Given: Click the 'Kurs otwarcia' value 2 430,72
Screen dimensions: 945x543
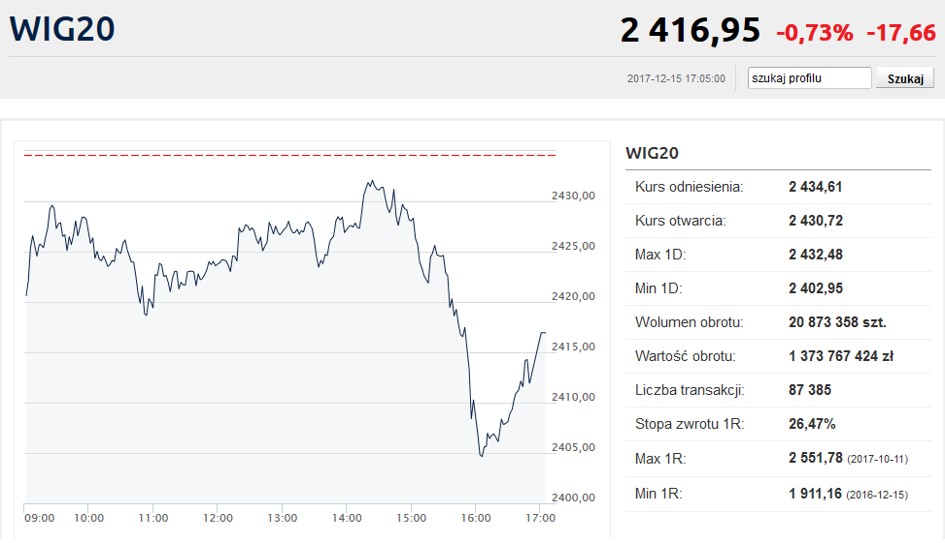Looking at the screenshot, I should 815,221.
